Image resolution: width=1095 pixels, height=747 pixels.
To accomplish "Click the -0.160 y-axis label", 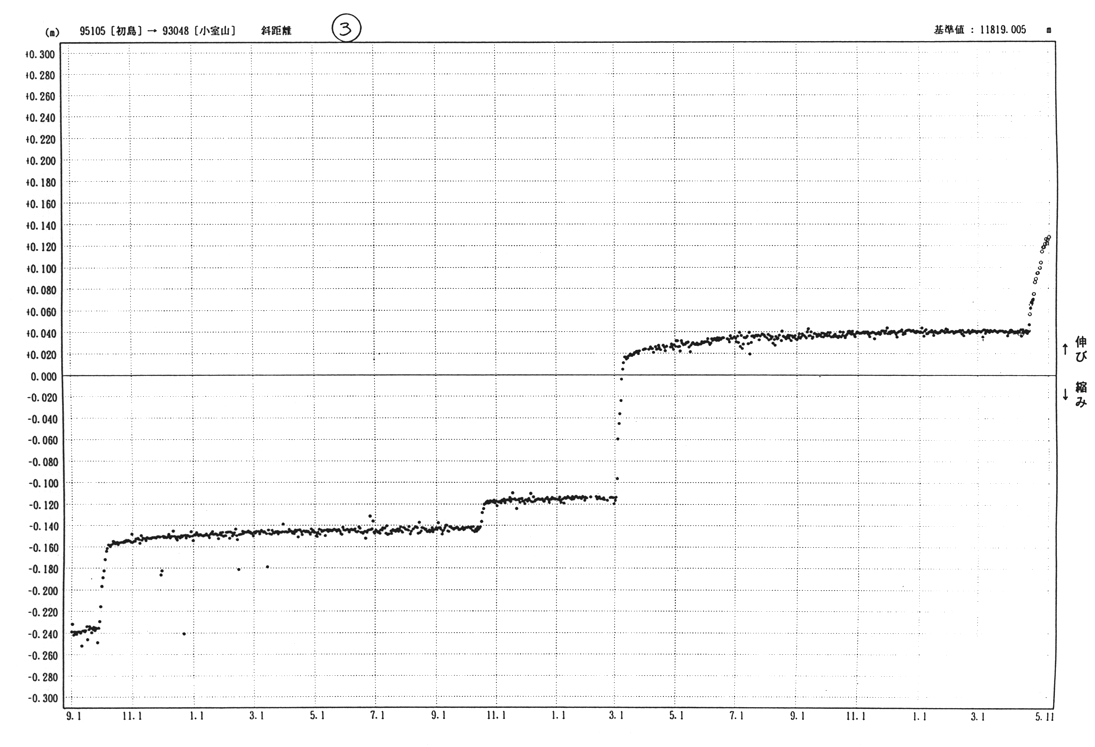I will [41, 548].
